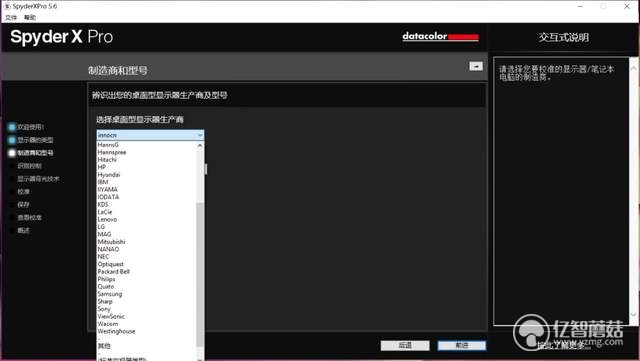Choose HannsG from the manufacturer list

[x=147, y=145]
